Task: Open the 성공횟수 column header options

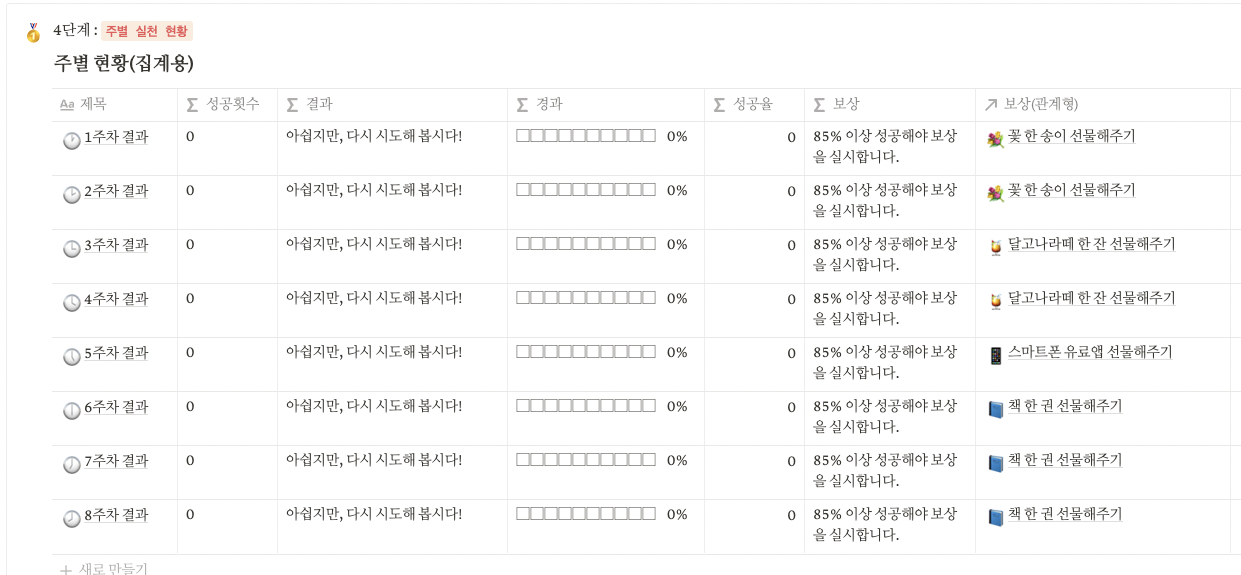Action: (x=228, y=105)
